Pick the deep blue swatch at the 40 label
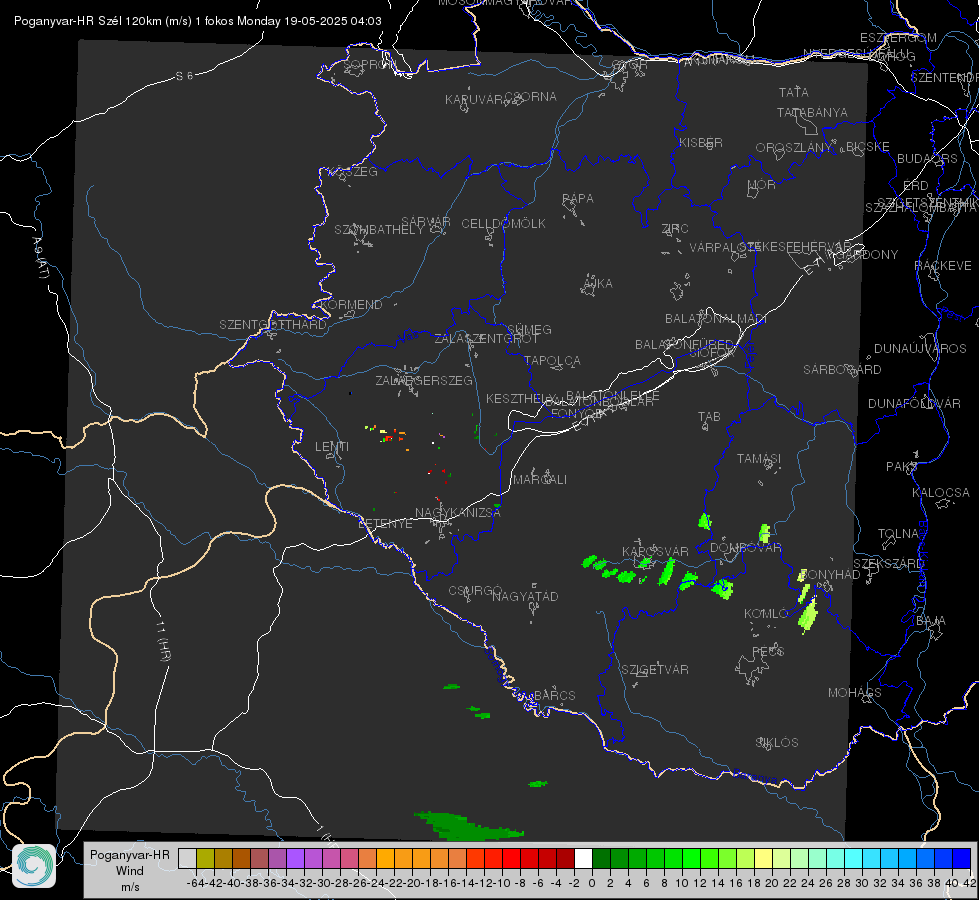The image size is (979, 900). tap(962, 858)
